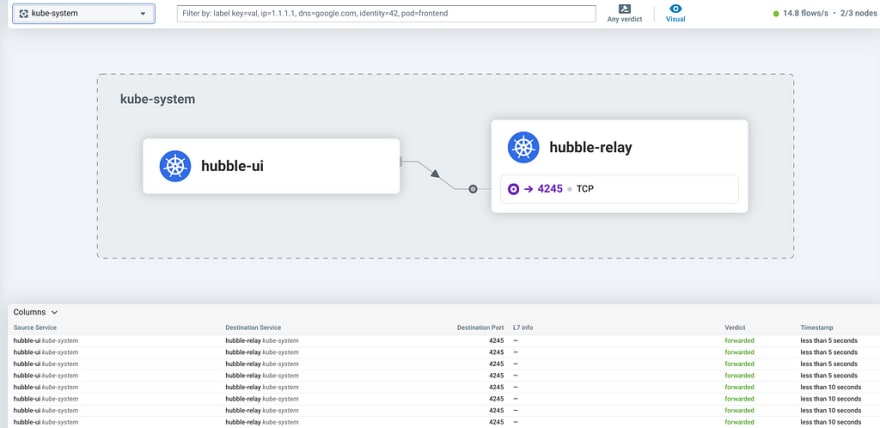Click the 14.8 flows/s status text
Screen dimensions: 880x428
[805, 13]
